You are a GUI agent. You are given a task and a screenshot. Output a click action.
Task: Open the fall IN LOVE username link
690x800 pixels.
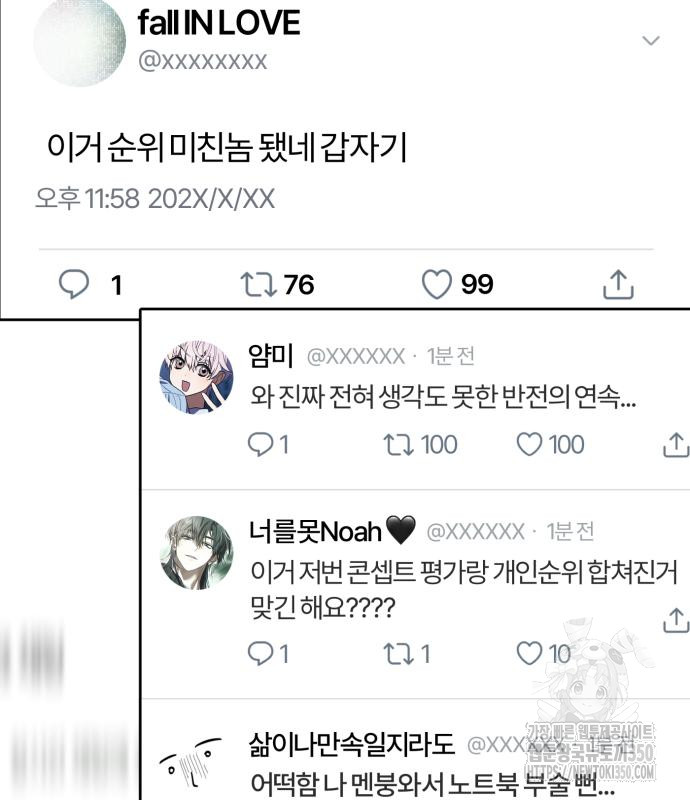coord(203,61)
